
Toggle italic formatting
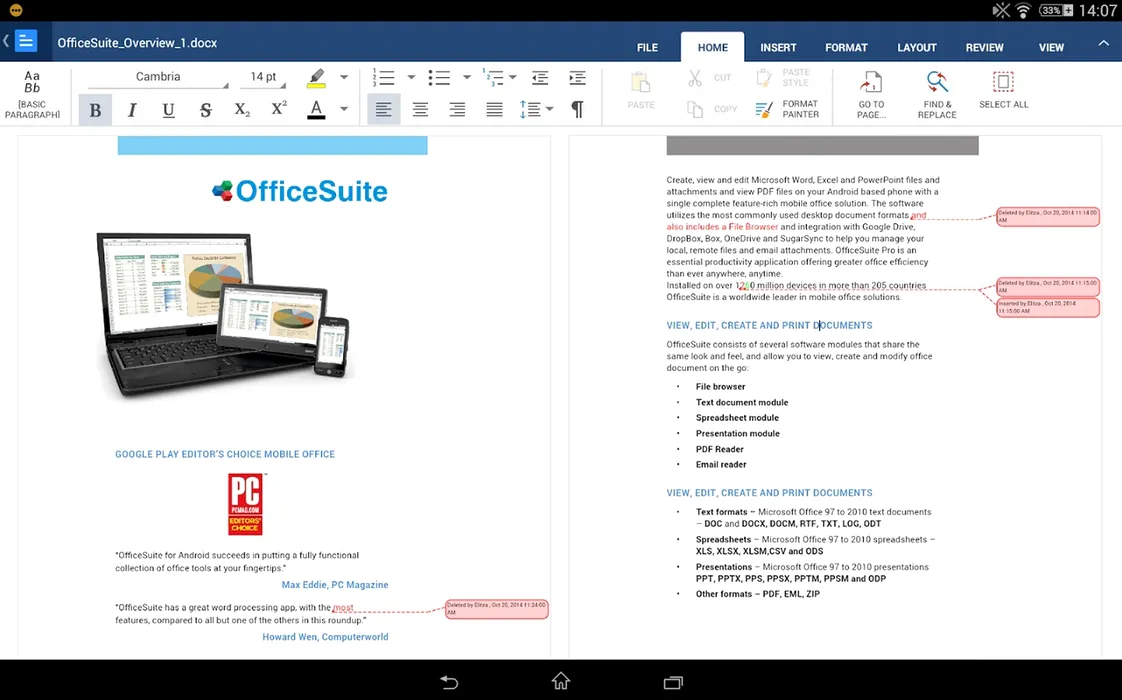click(x=132, y=110)
